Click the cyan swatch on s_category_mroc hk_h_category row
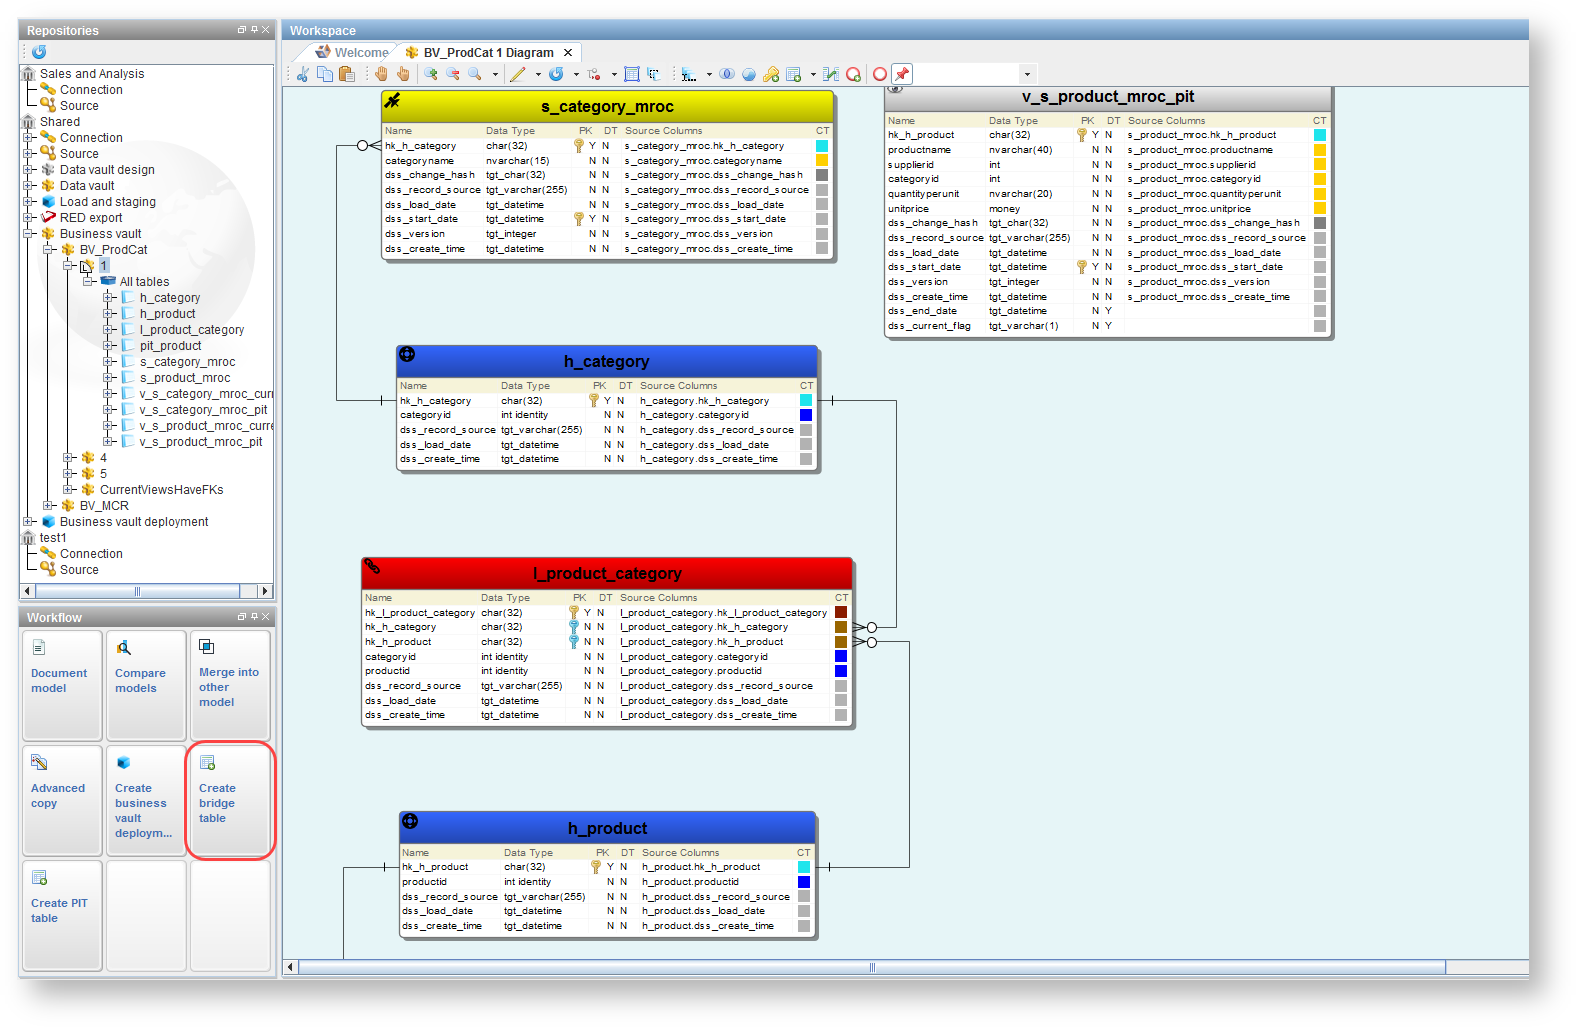This screenshot has height=1028, width=1577. point(822,146)
